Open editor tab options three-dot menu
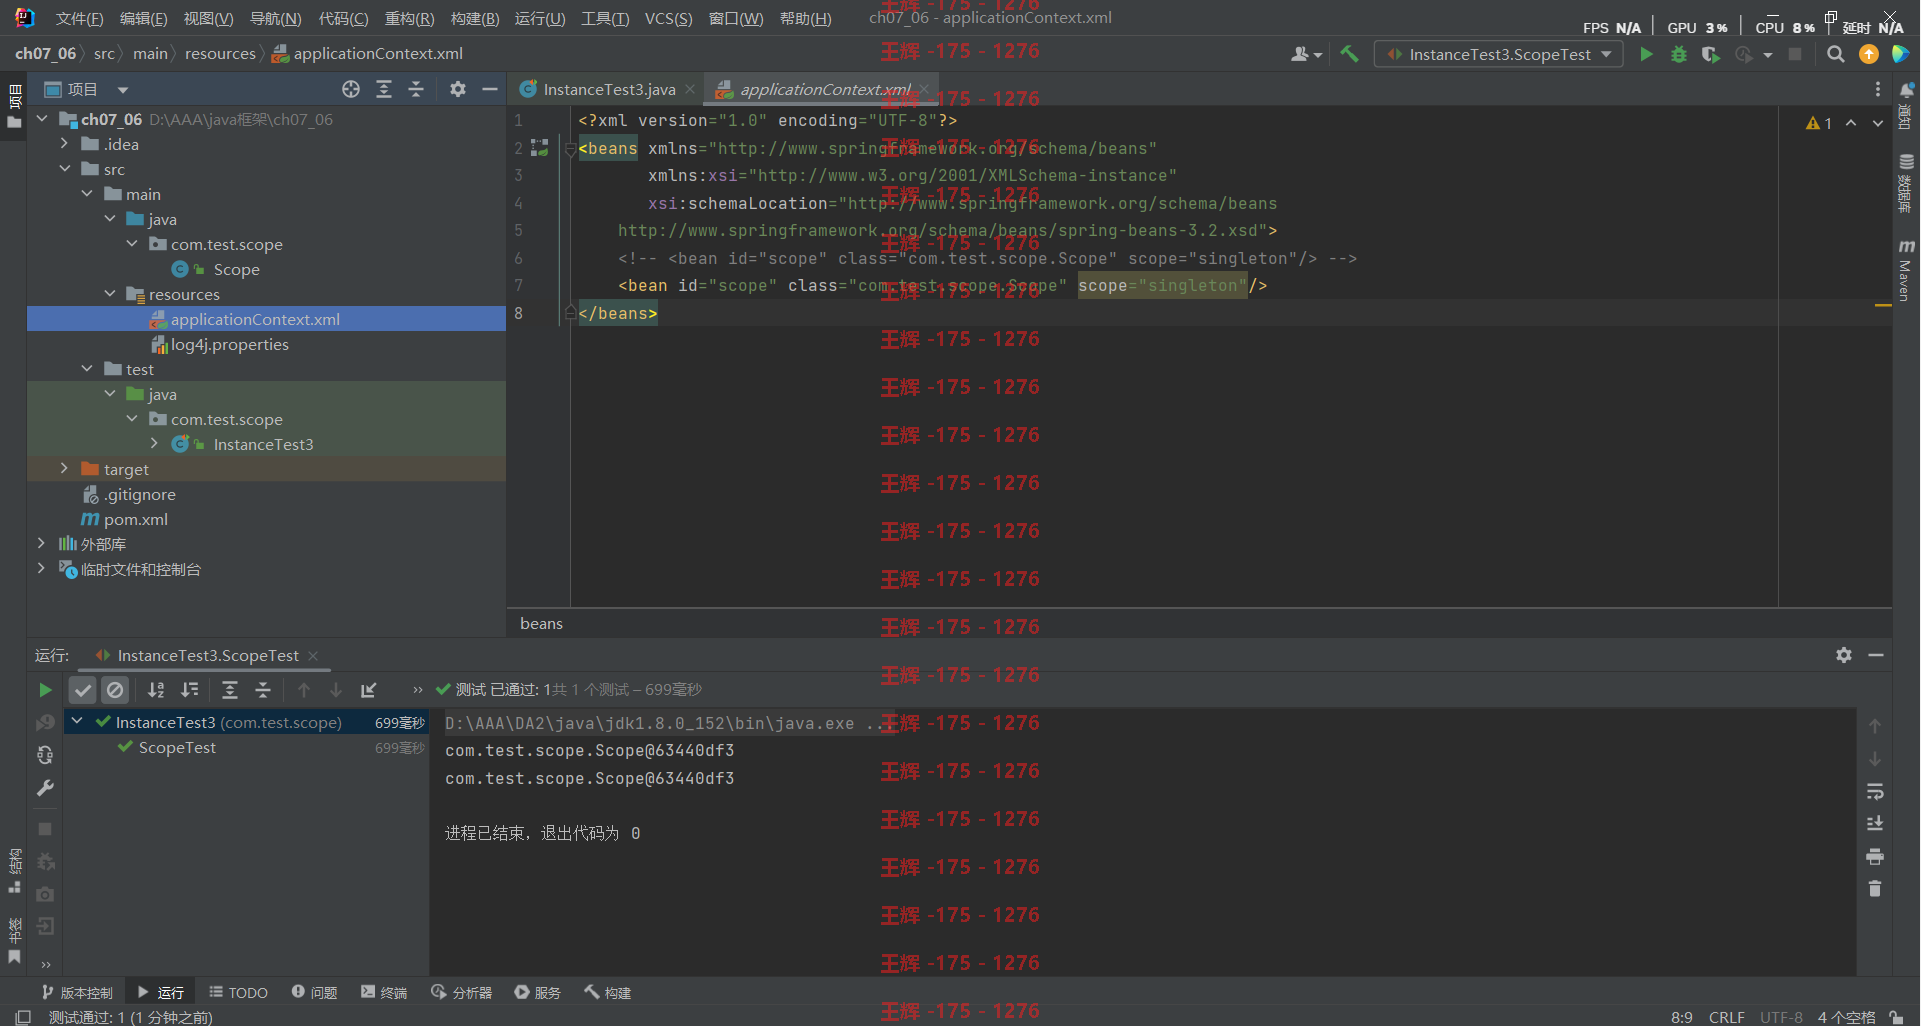 [x=1878, y=89]
